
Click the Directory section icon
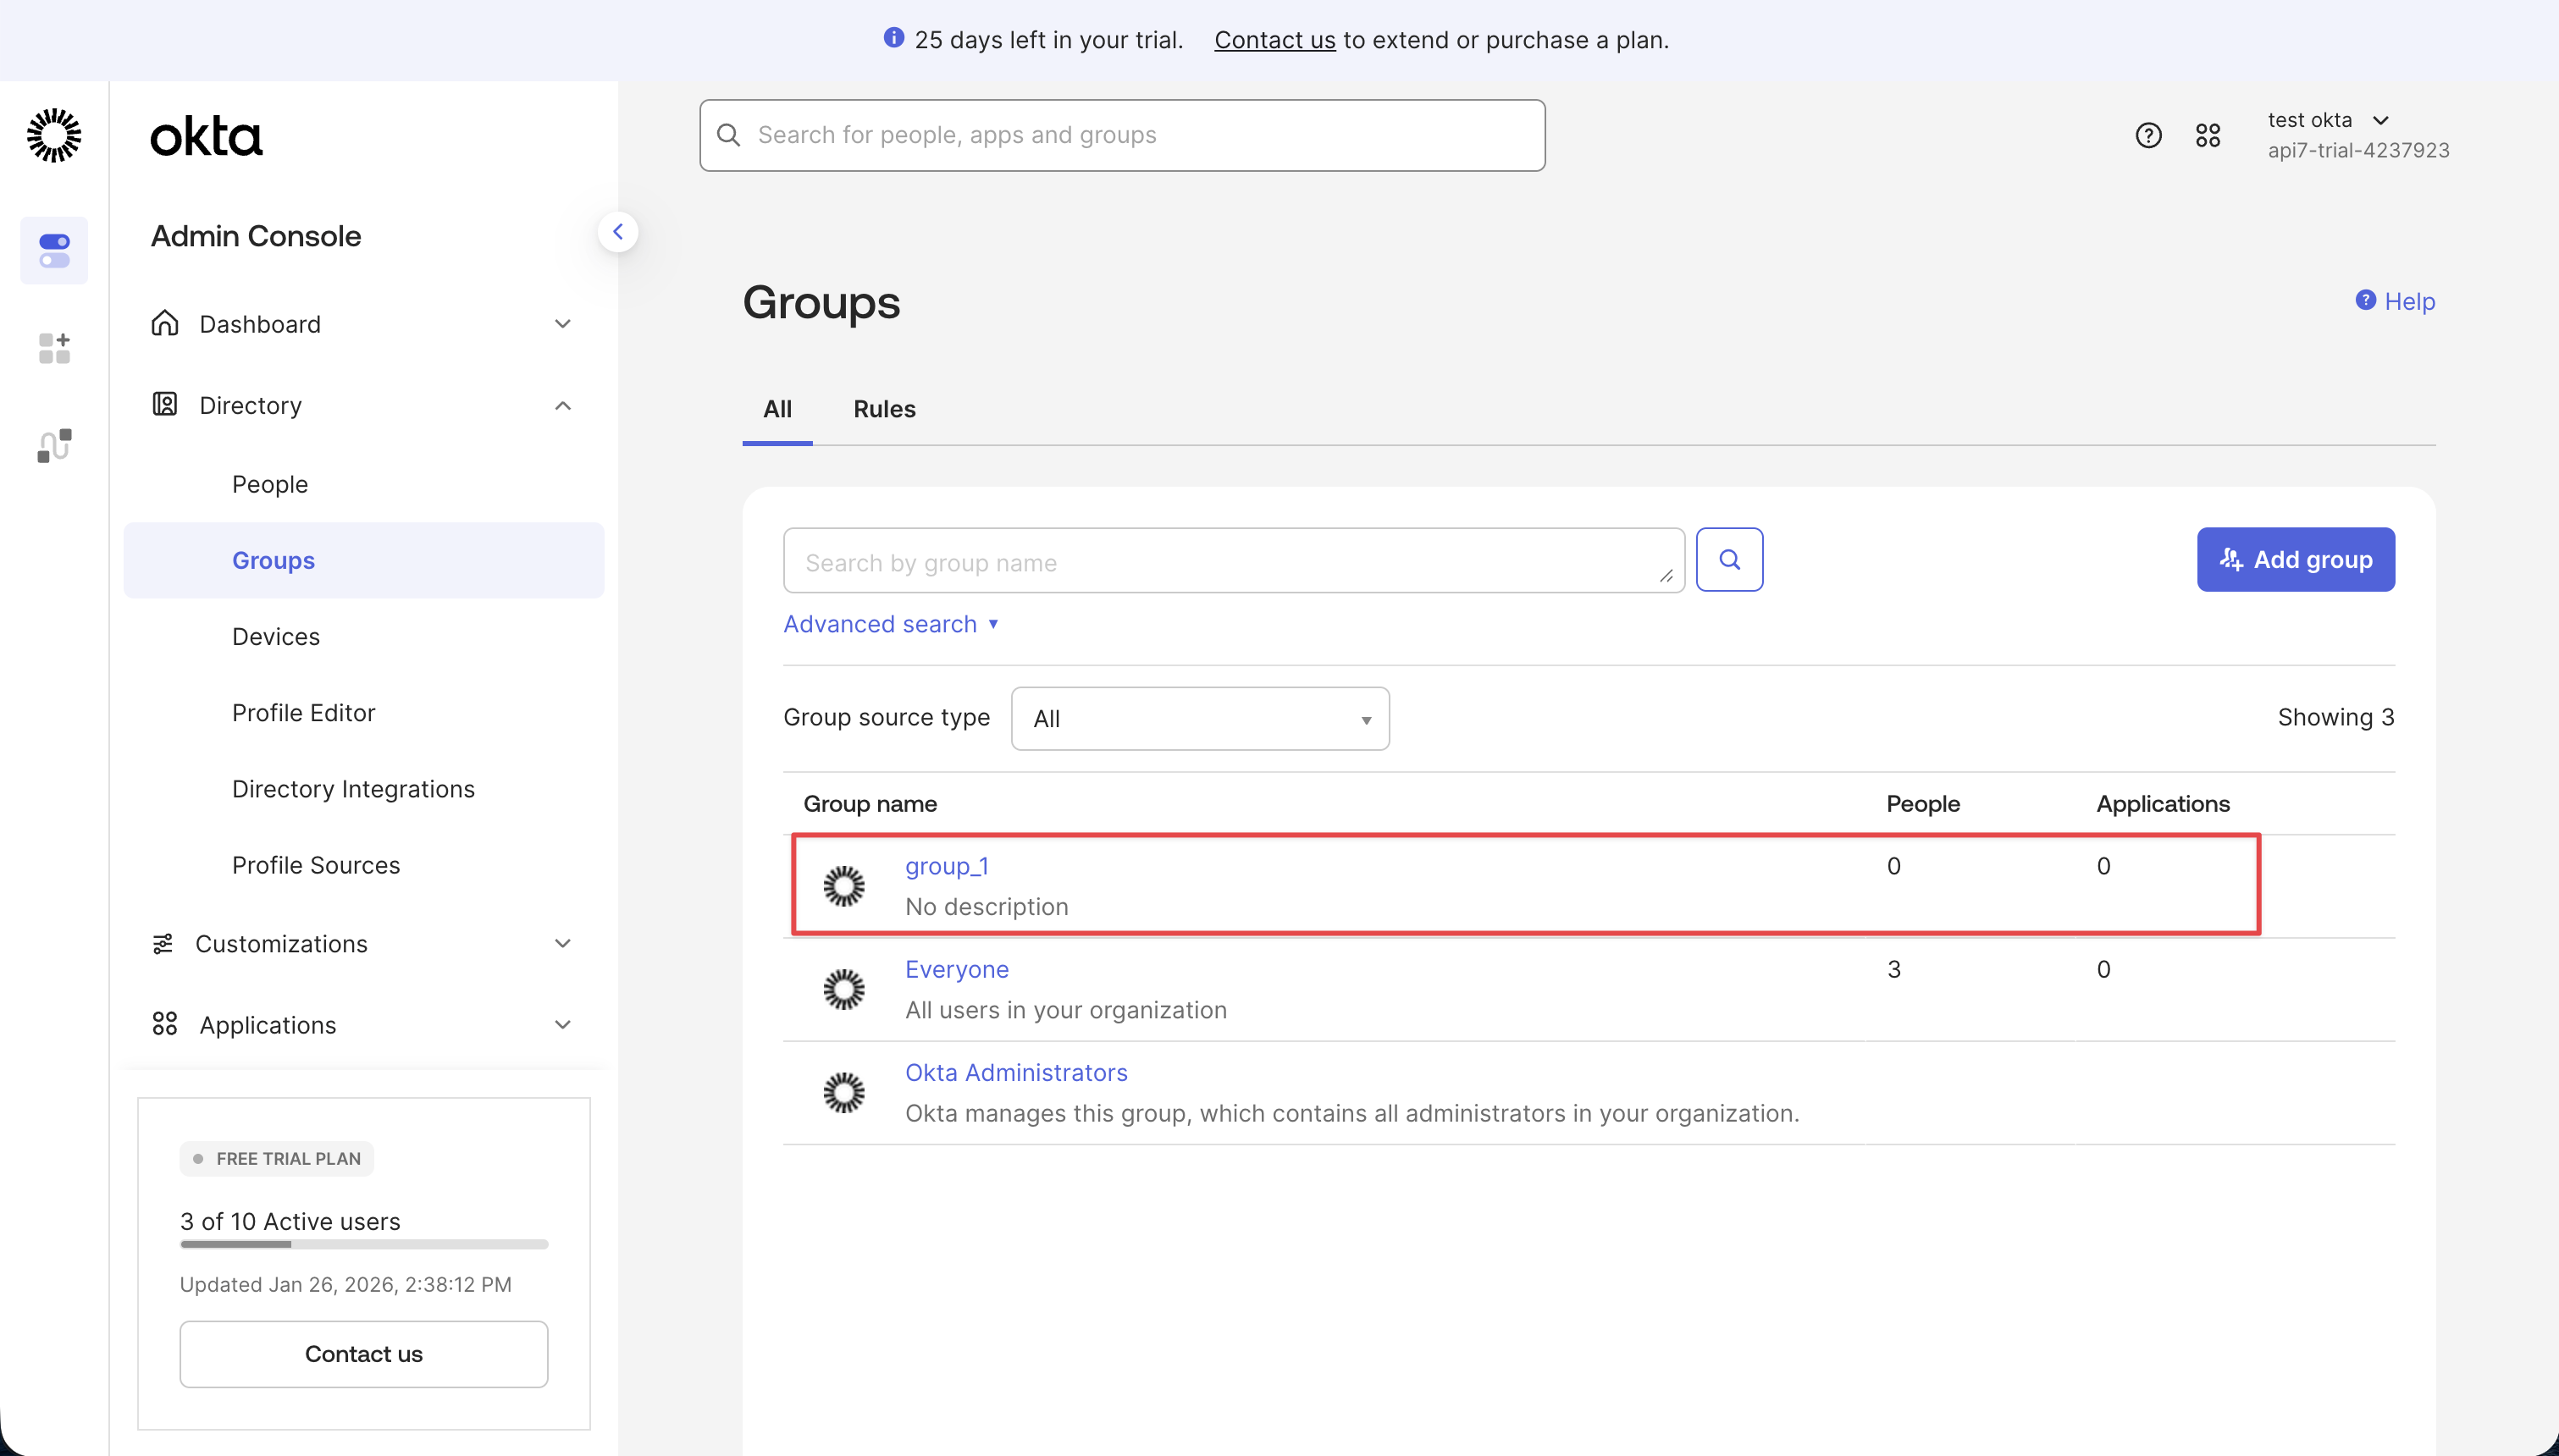[x=165, y=404]
